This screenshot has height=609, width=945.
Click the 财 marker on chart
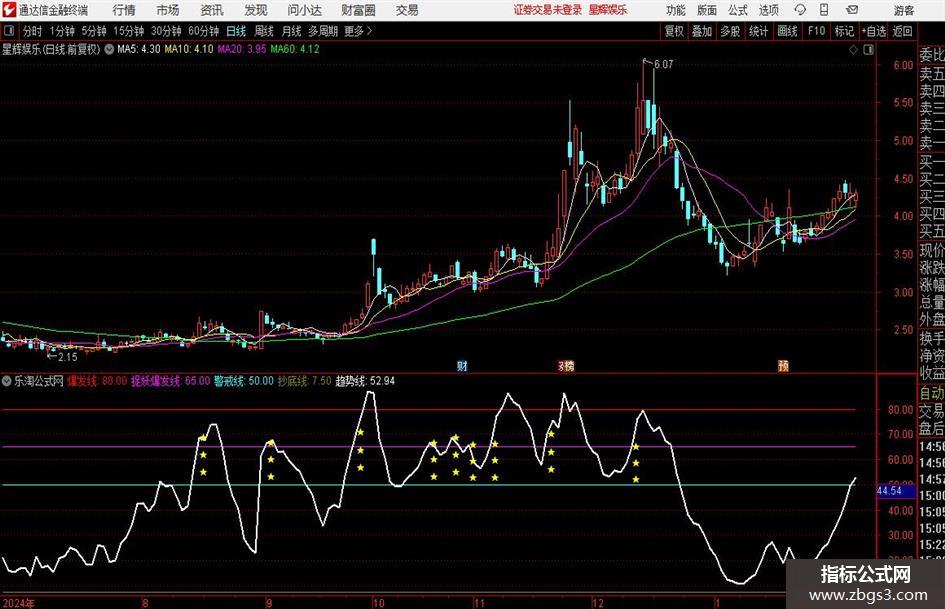tap(462, 365)
